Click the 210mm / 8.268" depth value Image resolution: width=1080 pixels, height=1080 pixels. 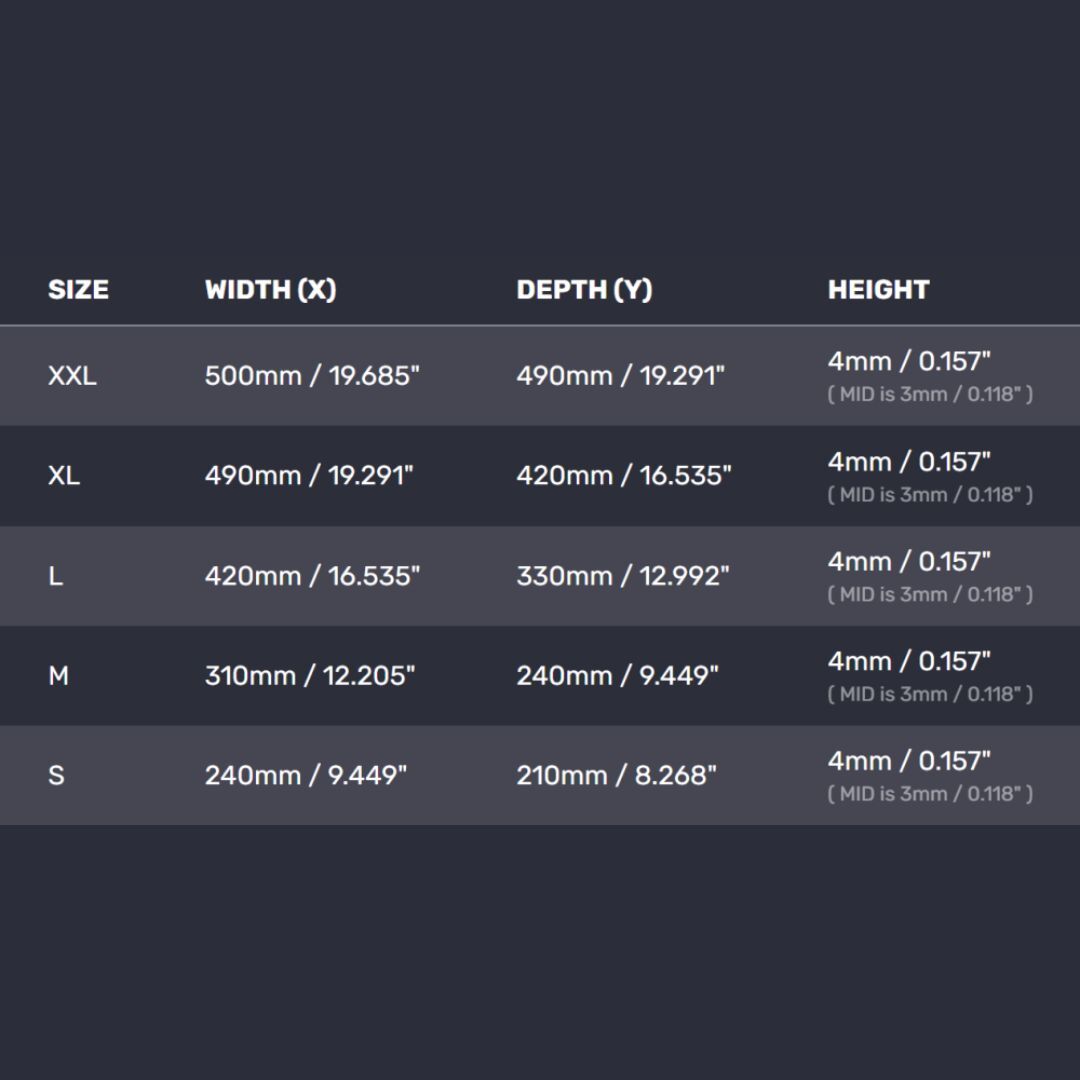click(x=616, y=775)
